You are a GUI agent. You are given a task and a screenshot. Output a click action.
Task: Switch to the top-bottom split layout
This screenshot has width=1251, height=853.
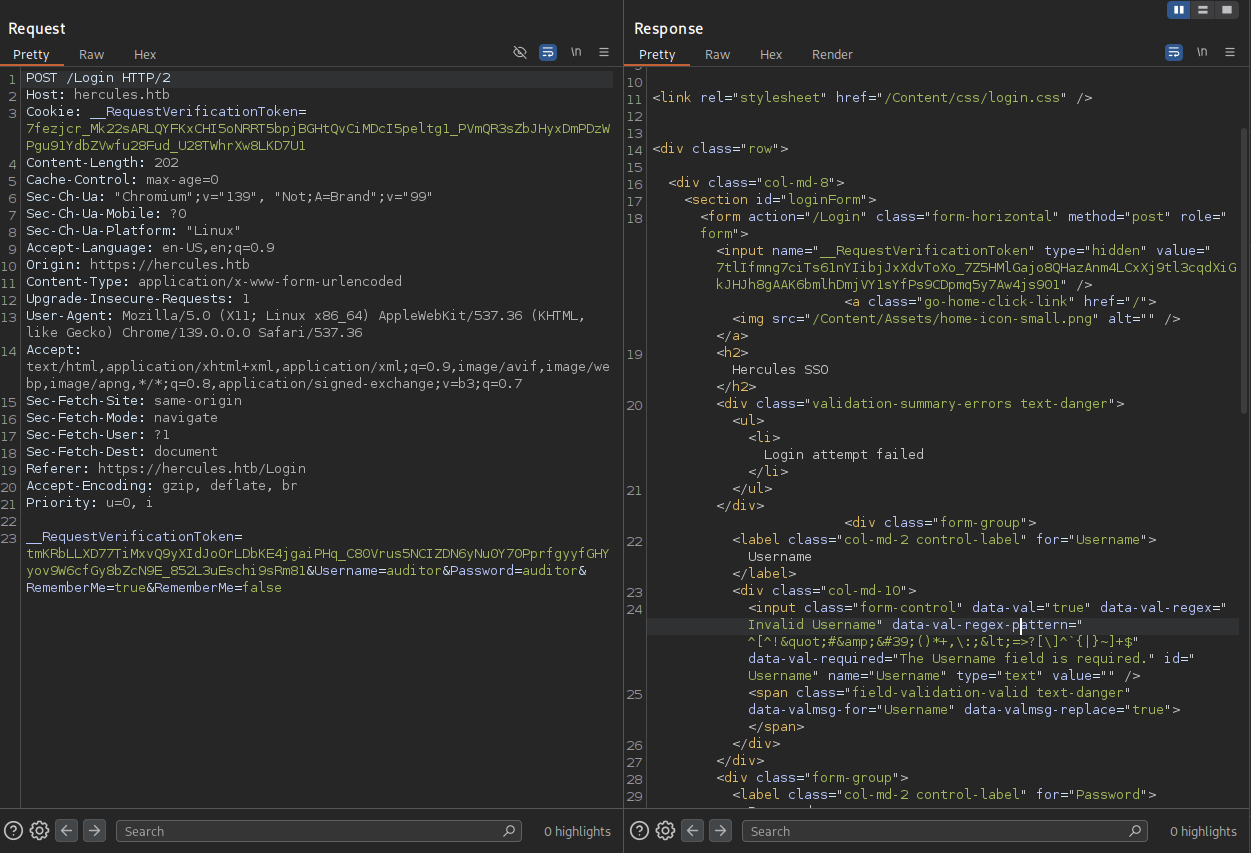tap(1203, 10)
